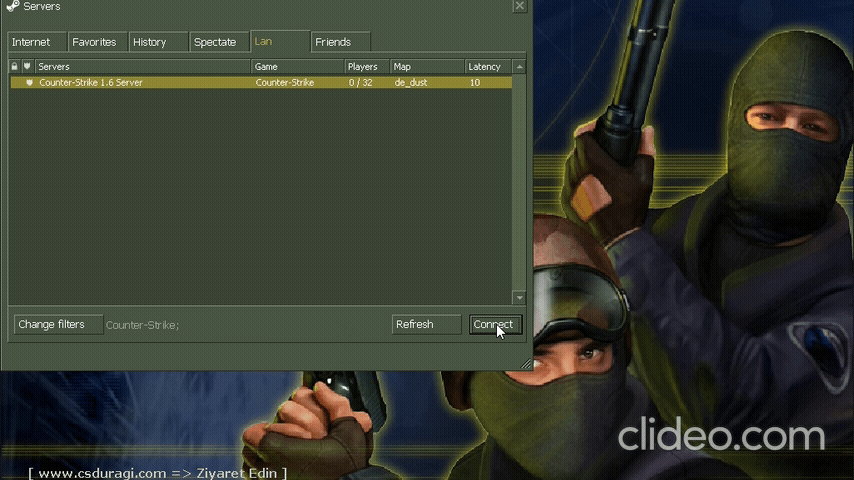Image resolution: width=854 pixels, height=480 pixels.
Task: Click scrollbar up arrow in server list
Action: [519, 66]
